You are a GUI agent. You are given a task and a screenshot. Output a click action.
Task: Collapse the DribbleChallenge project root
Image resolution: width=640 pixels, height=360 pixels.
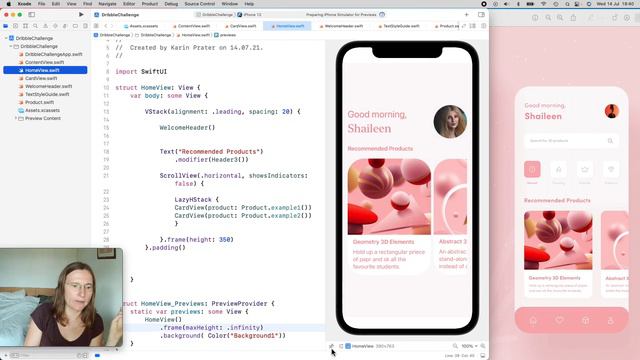point(6,38)
